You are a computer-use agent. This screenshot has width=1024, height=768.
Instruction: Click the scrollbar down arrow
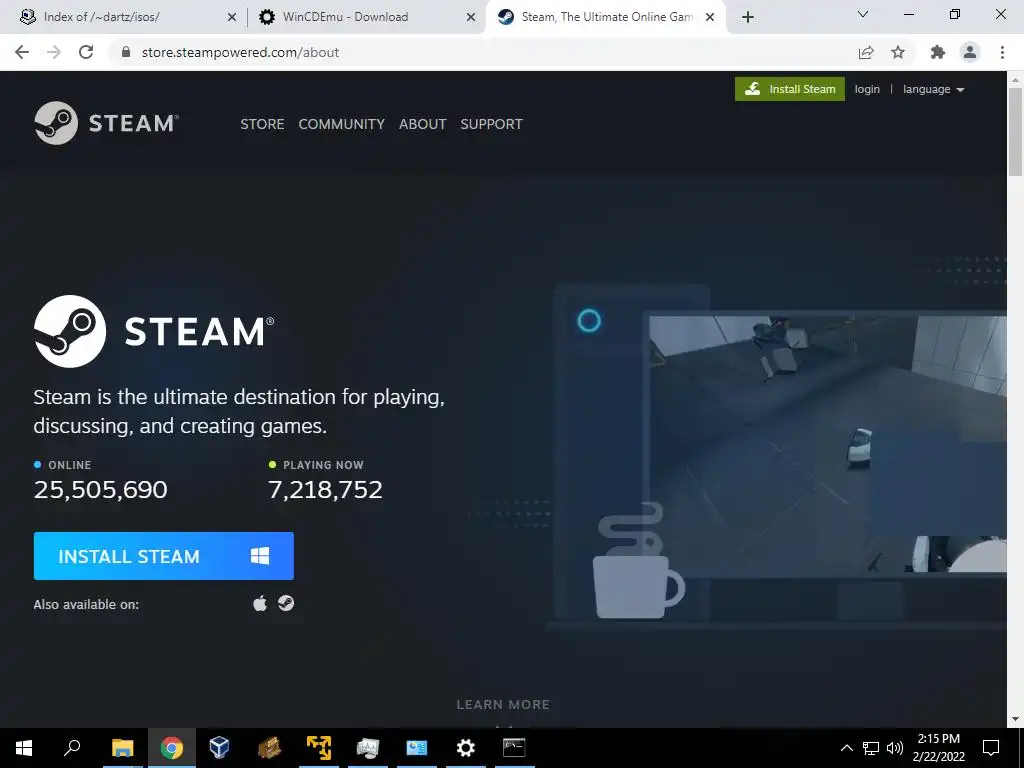[1015, 719]
